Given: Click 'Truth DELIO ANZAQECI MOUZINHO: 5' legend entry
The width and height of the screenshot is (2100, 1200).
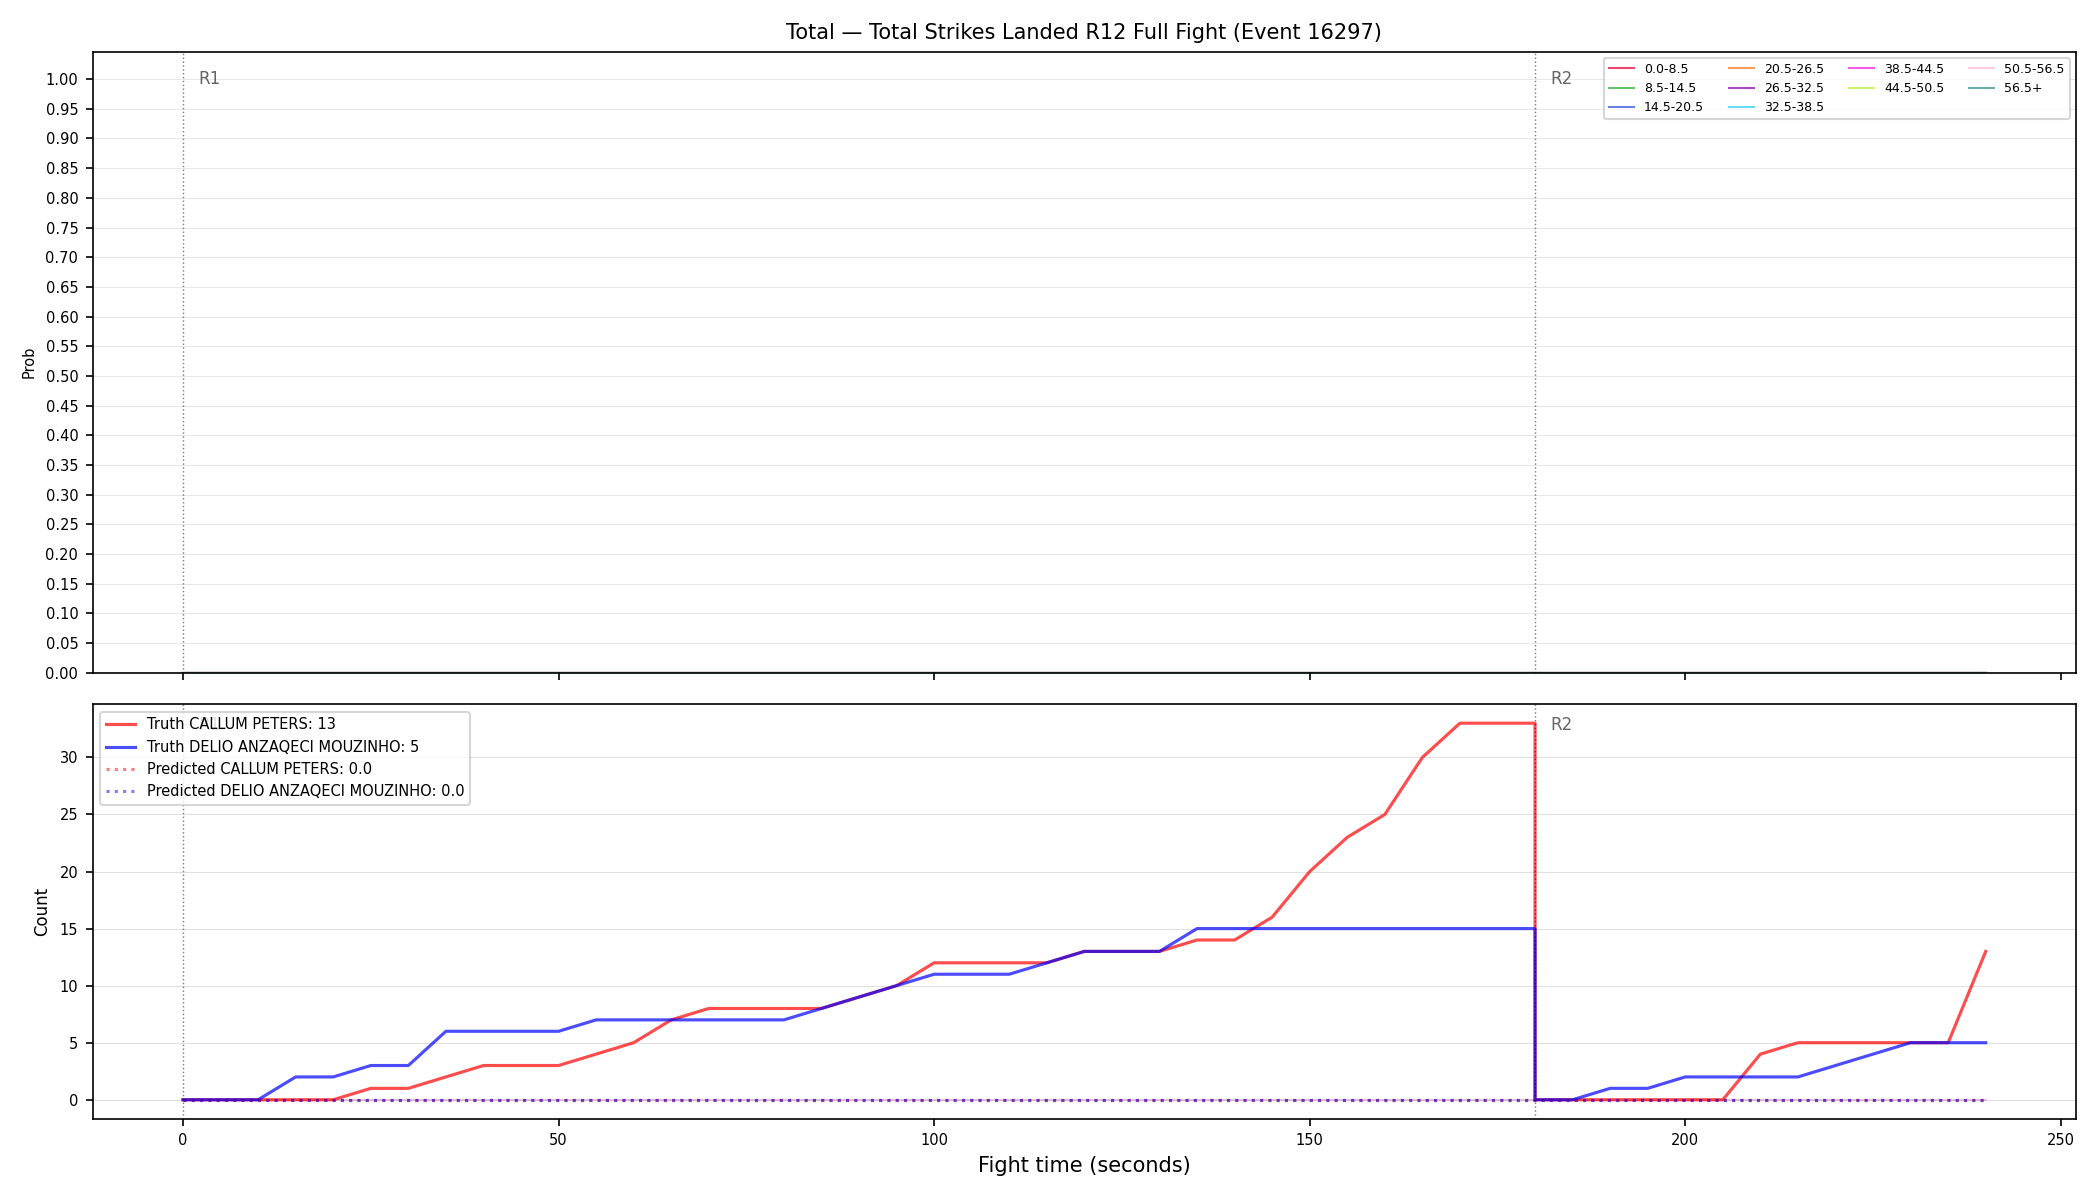Looking at the screenshot, I should [262, 747].
